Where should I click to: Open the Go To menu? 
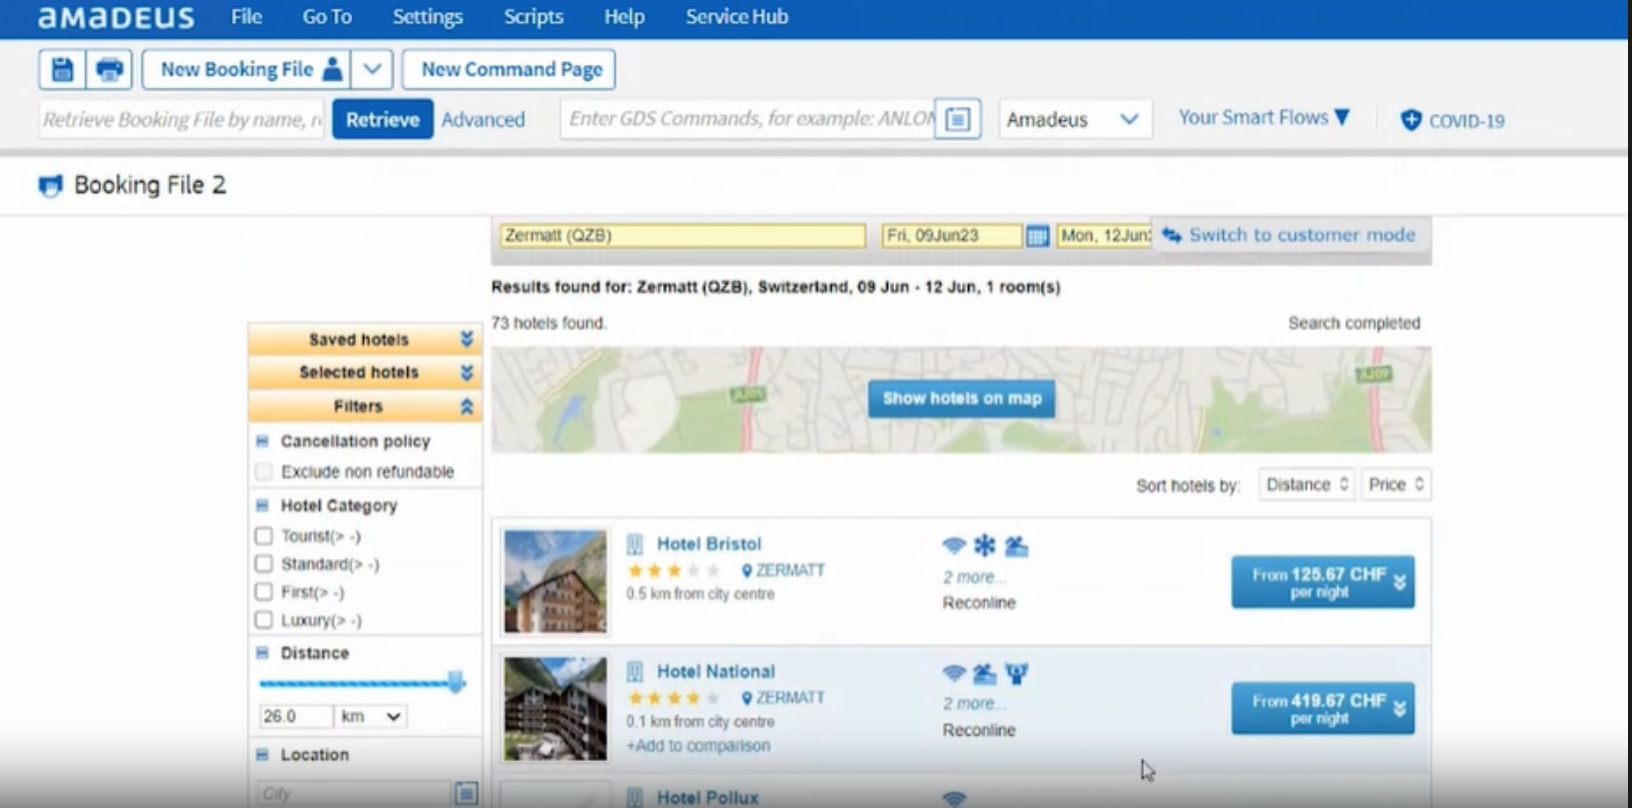coord(327,17)
